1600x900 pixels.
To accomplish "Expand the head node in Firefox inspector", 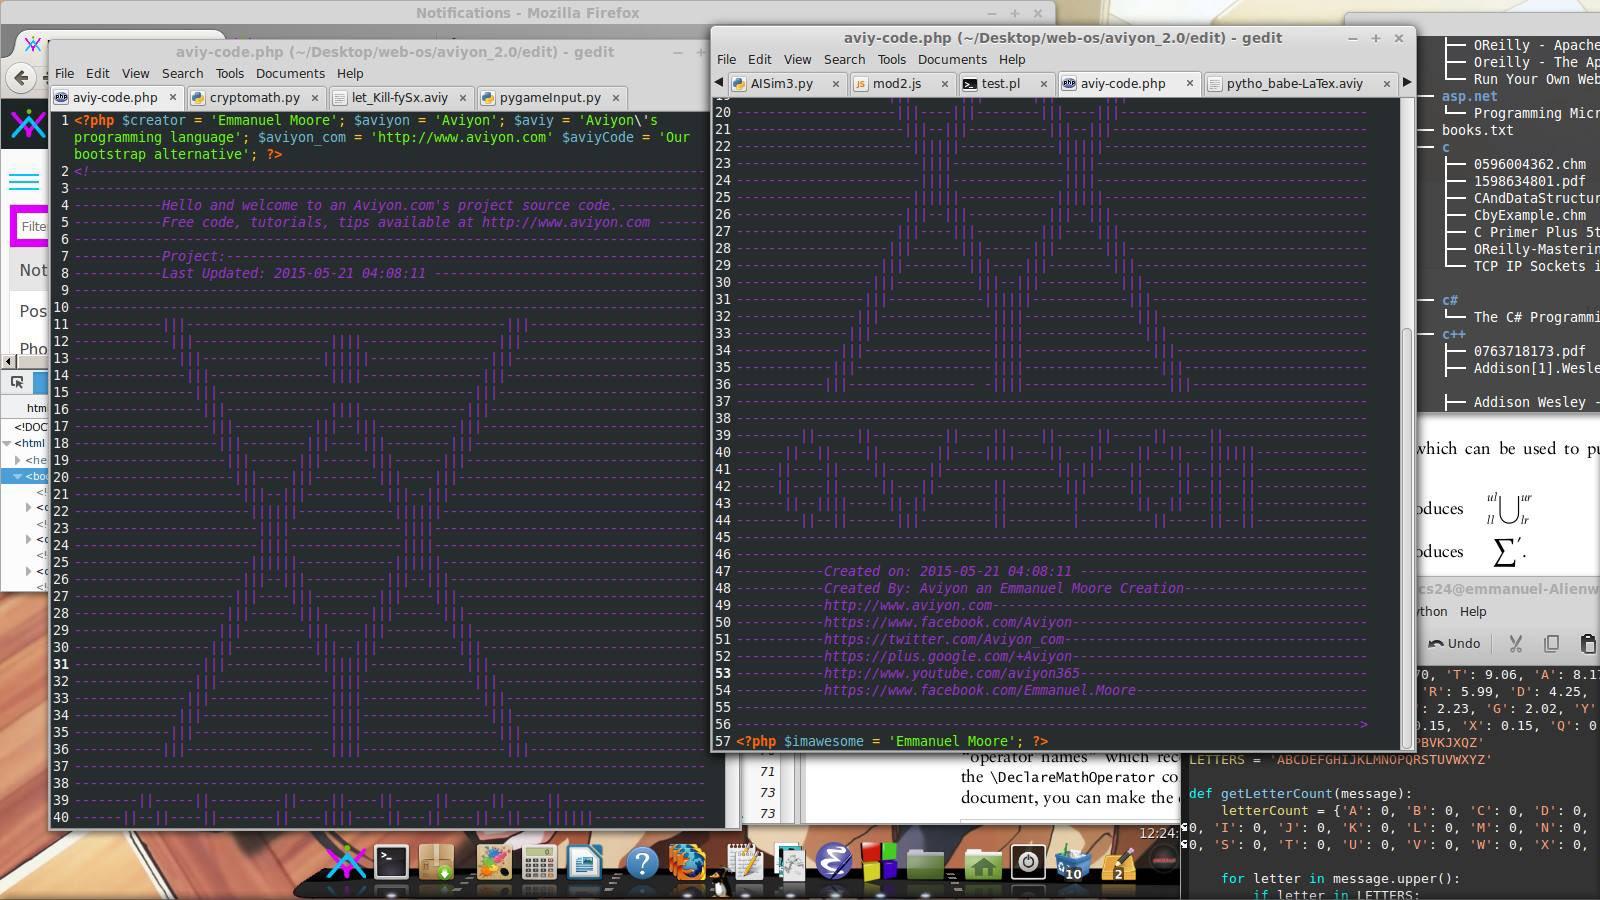I will (18, 460).
